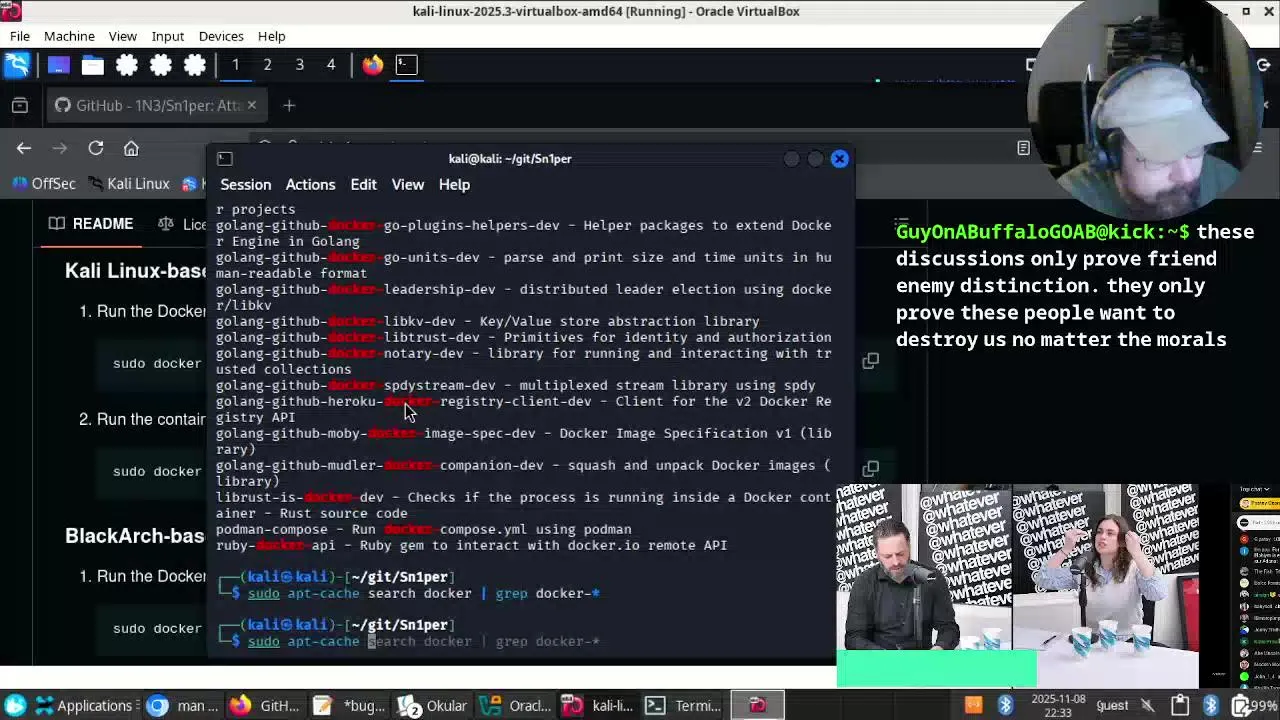Screen dimensions: 1280x720
Task: Open VirtualBox File menu
Action: point(20,36)
